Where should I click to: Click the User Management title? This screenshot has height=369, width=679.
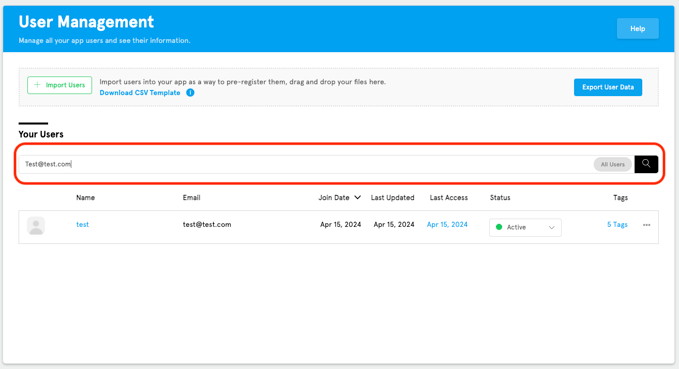tap(86, 22)
